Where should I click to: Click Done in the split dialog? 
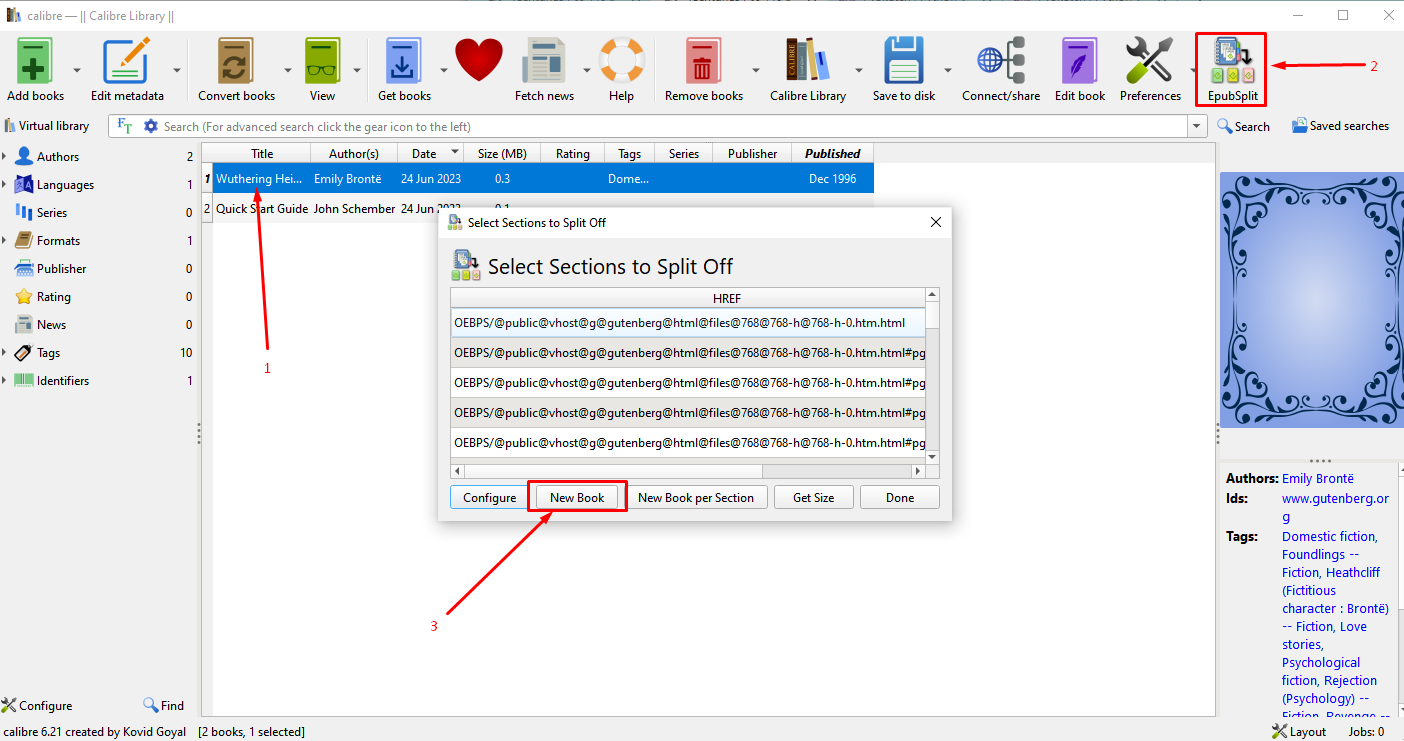point(899,498)
